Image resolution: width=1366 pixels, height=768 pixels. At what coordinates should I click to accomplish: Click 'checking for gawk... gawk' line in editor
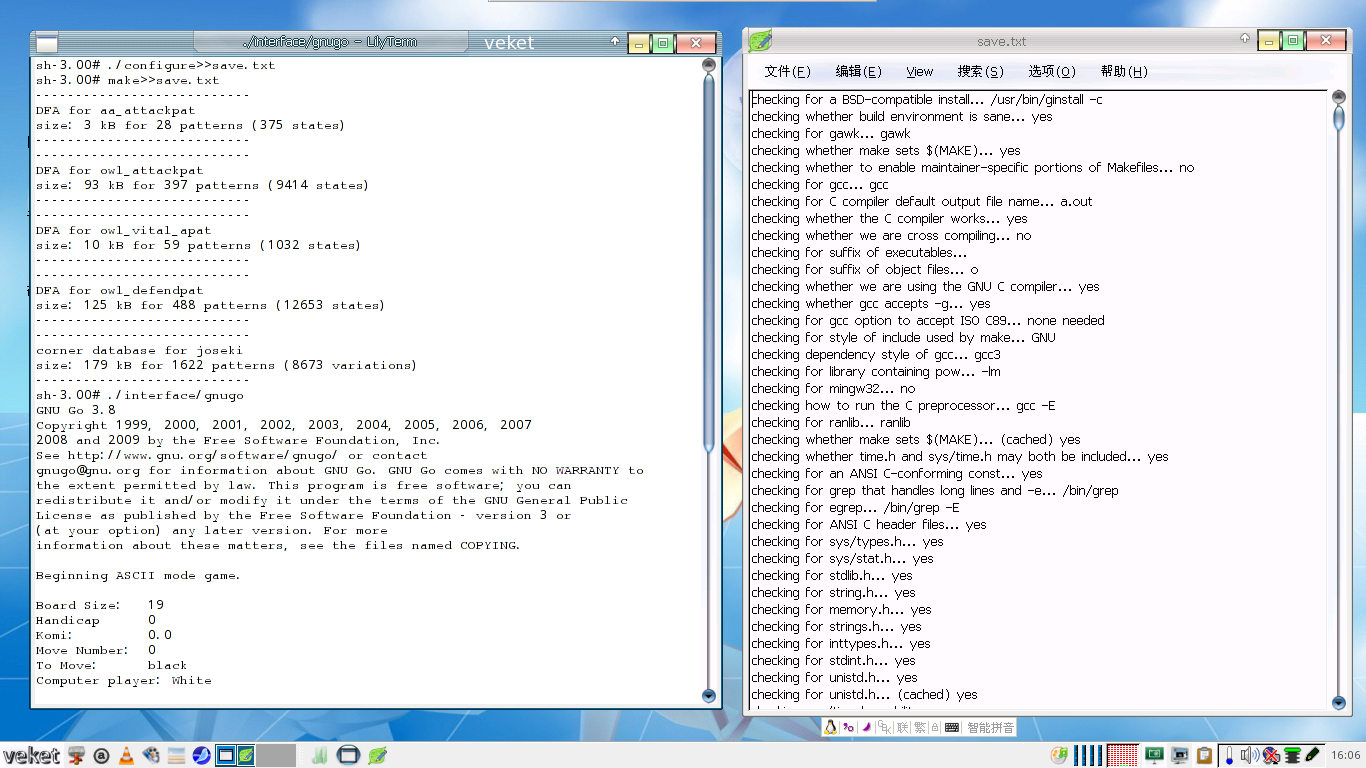click(x=830, y=133)
